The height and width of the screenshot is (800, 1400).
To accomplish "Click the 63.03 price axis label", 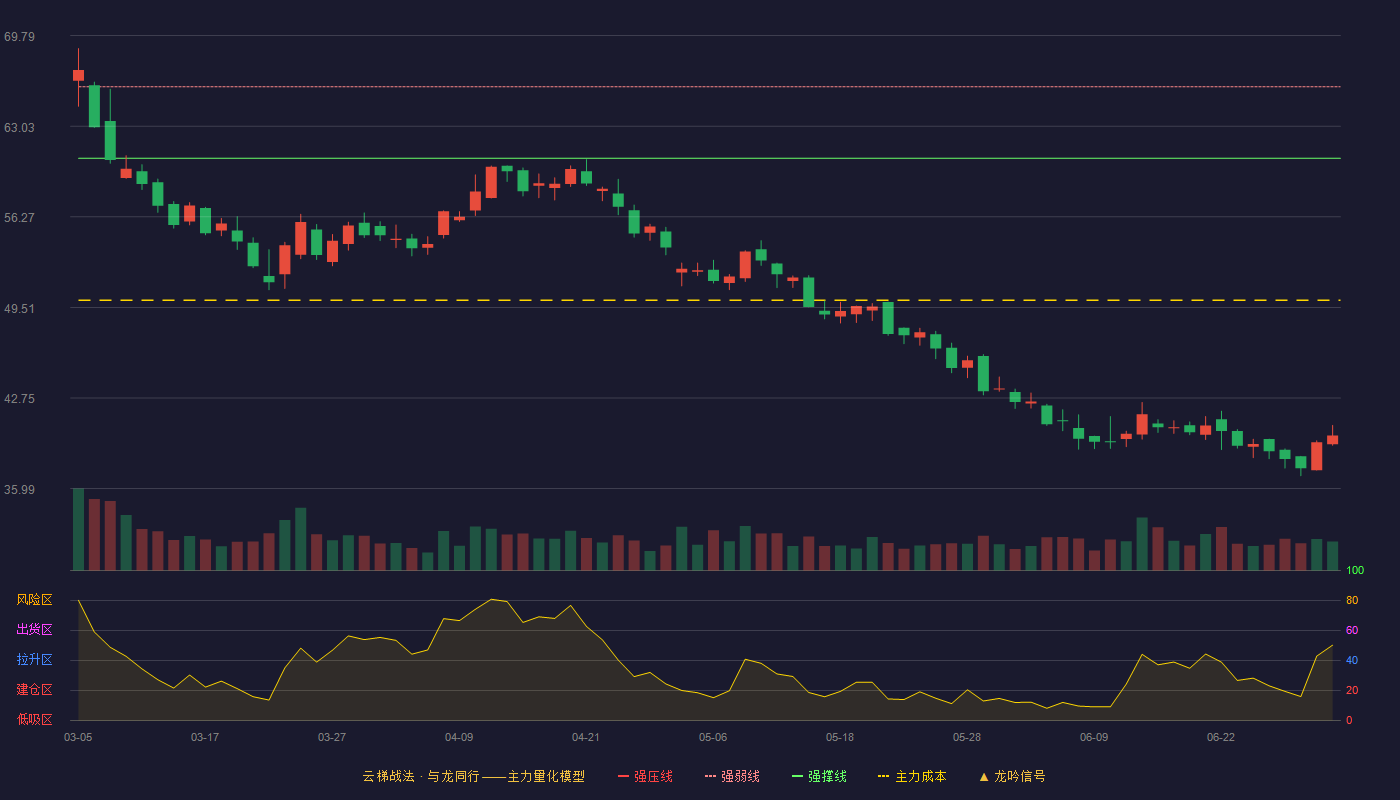I will (x=19, y=128).
